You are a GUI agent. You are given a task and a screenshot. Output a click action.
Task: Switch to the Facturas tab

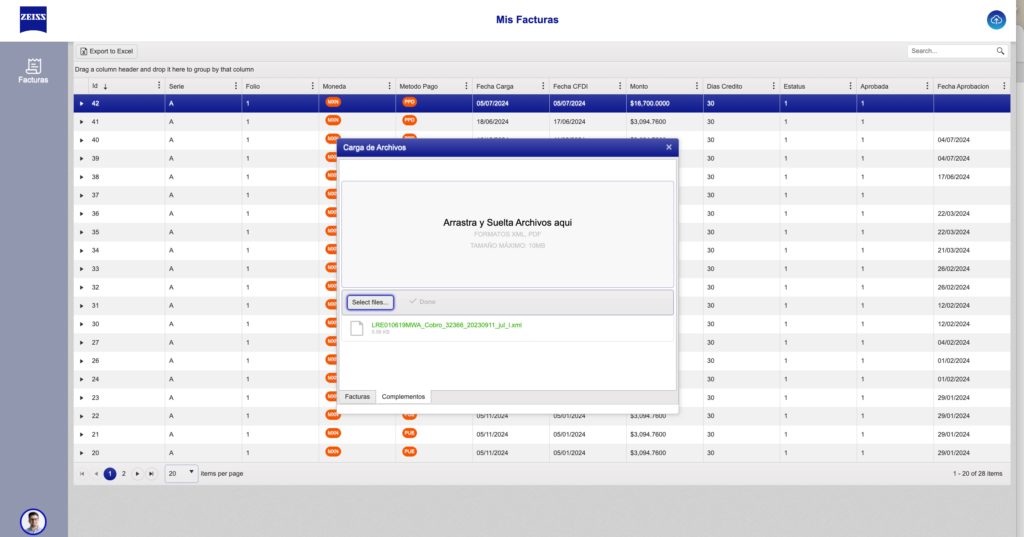pos(357,397)
